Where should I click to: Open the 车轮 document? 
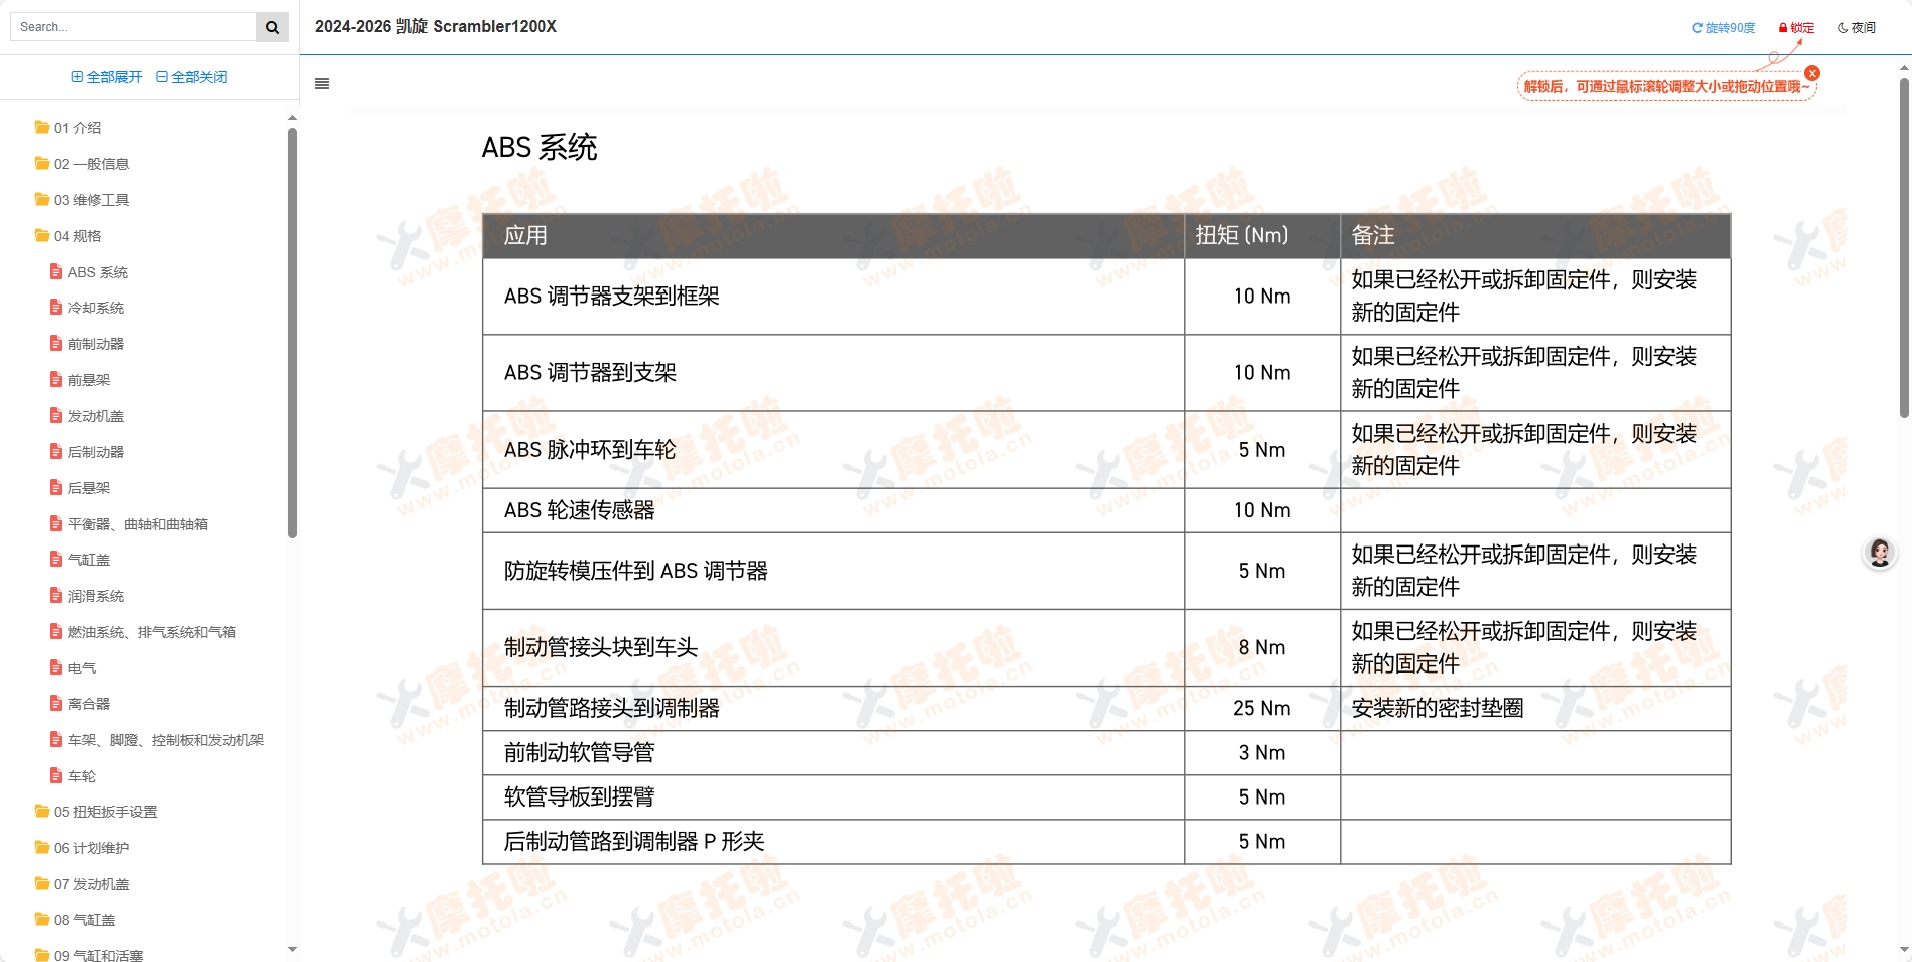tap(73, 776)
